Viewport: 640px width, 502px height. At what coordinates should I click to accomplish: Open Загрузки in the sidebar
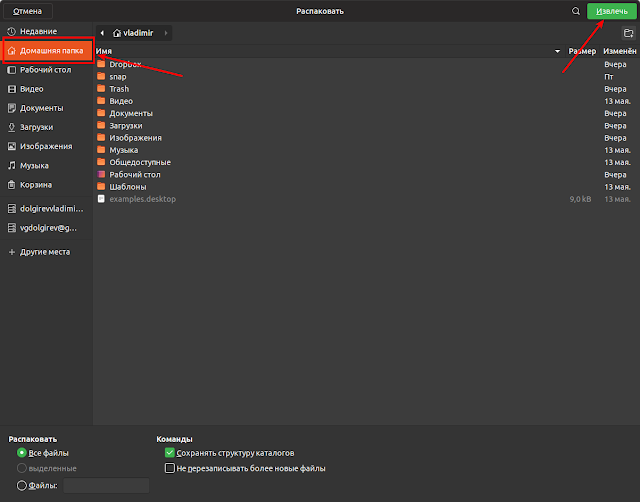click(47, 127)
